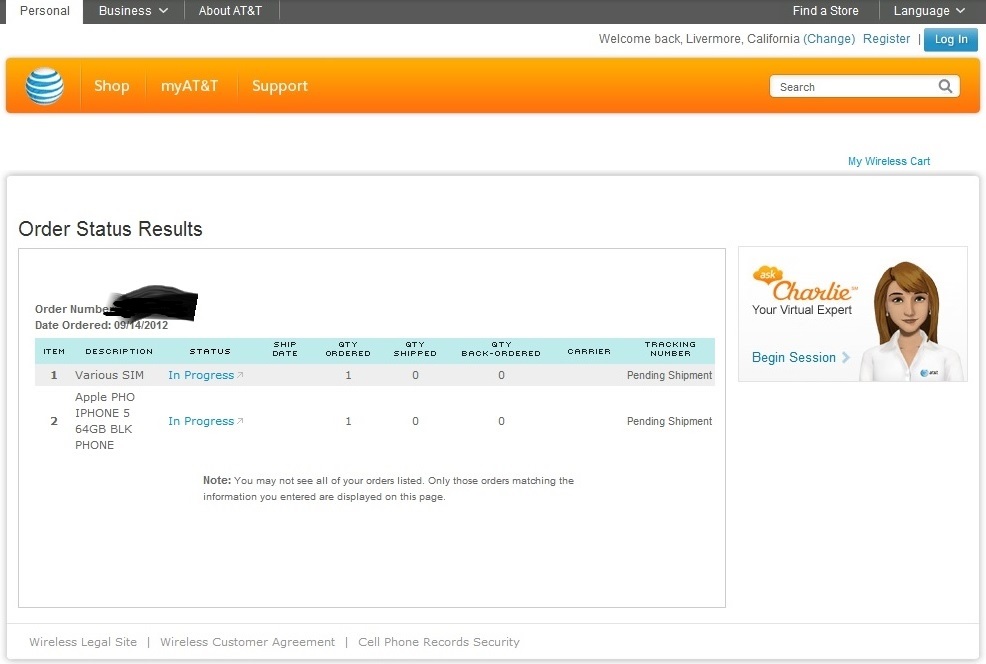Click Pending Shipment in Various SIM row

point(669,375)
